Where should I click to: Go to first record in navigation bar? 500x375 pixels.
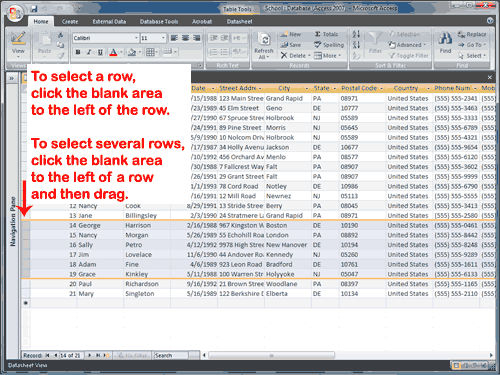pyautogui.click(x=48, y=355)
